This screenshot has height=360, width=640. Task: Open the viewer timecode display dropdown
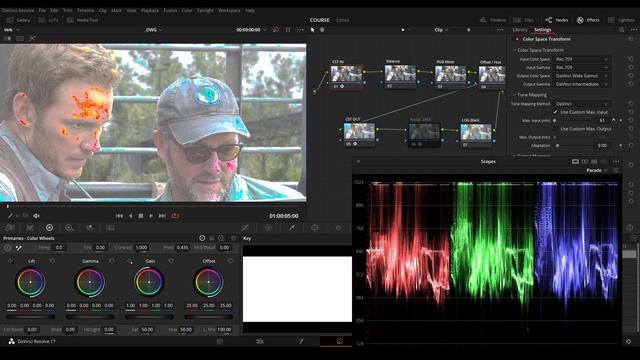pyautogui.click(x=251, y=30)
